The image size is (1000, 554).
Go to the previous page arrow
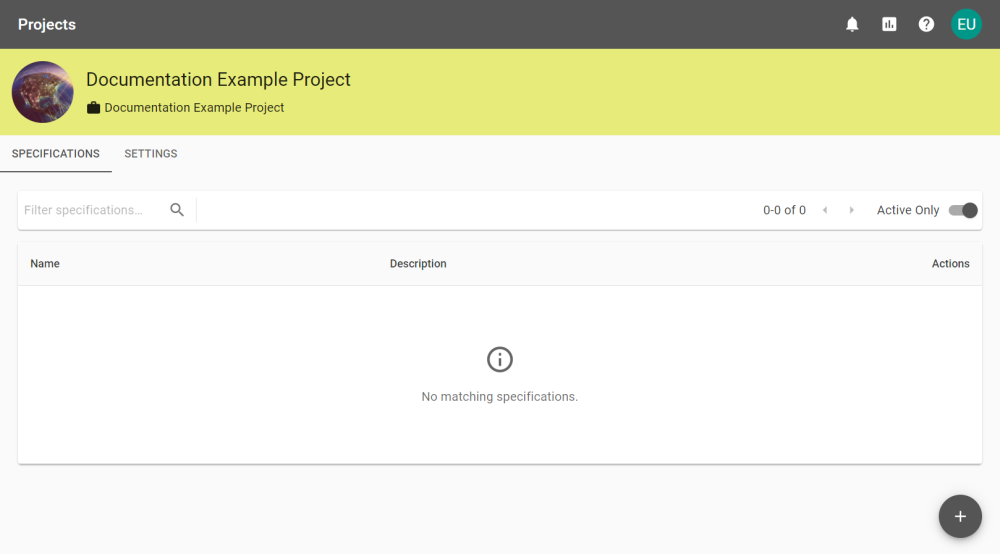pyautogui.click(x=825, y=210)
